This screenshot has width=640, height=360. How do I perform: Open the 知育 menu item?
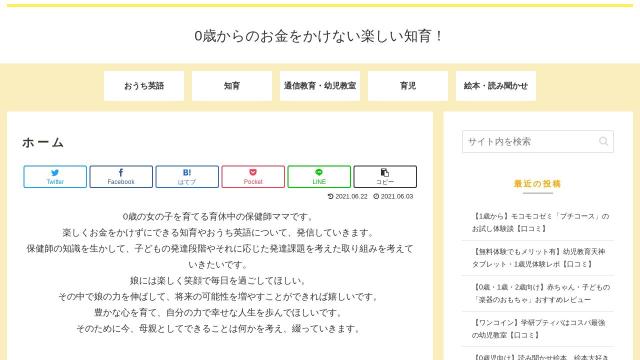232,86
